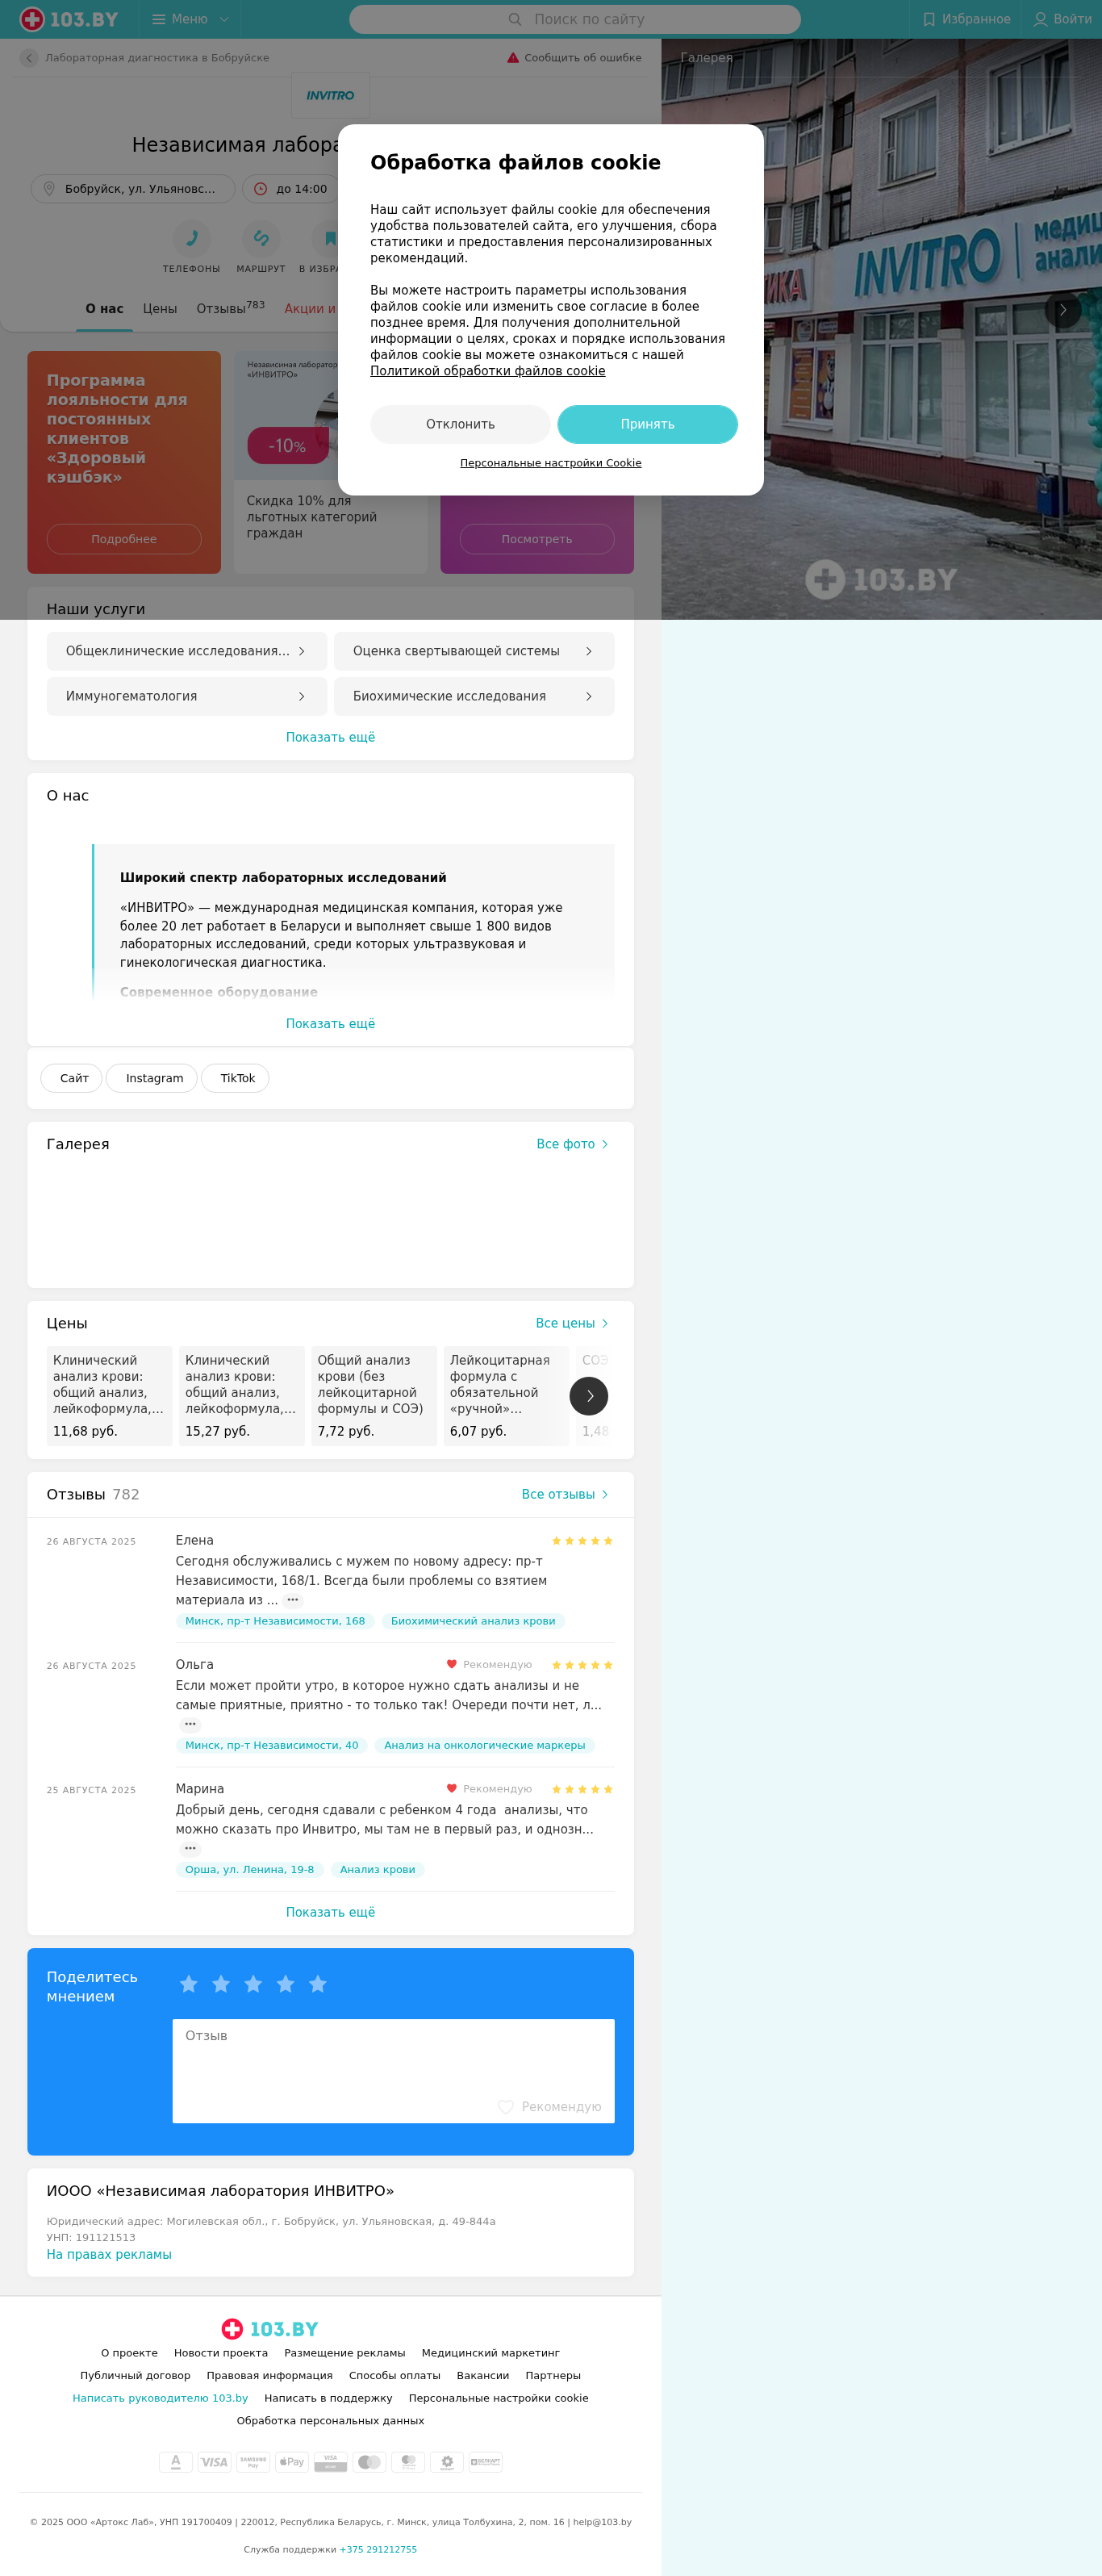Rate one star in the review form
This screenshot has width=1102, height=2576.
coord(189,1984)
